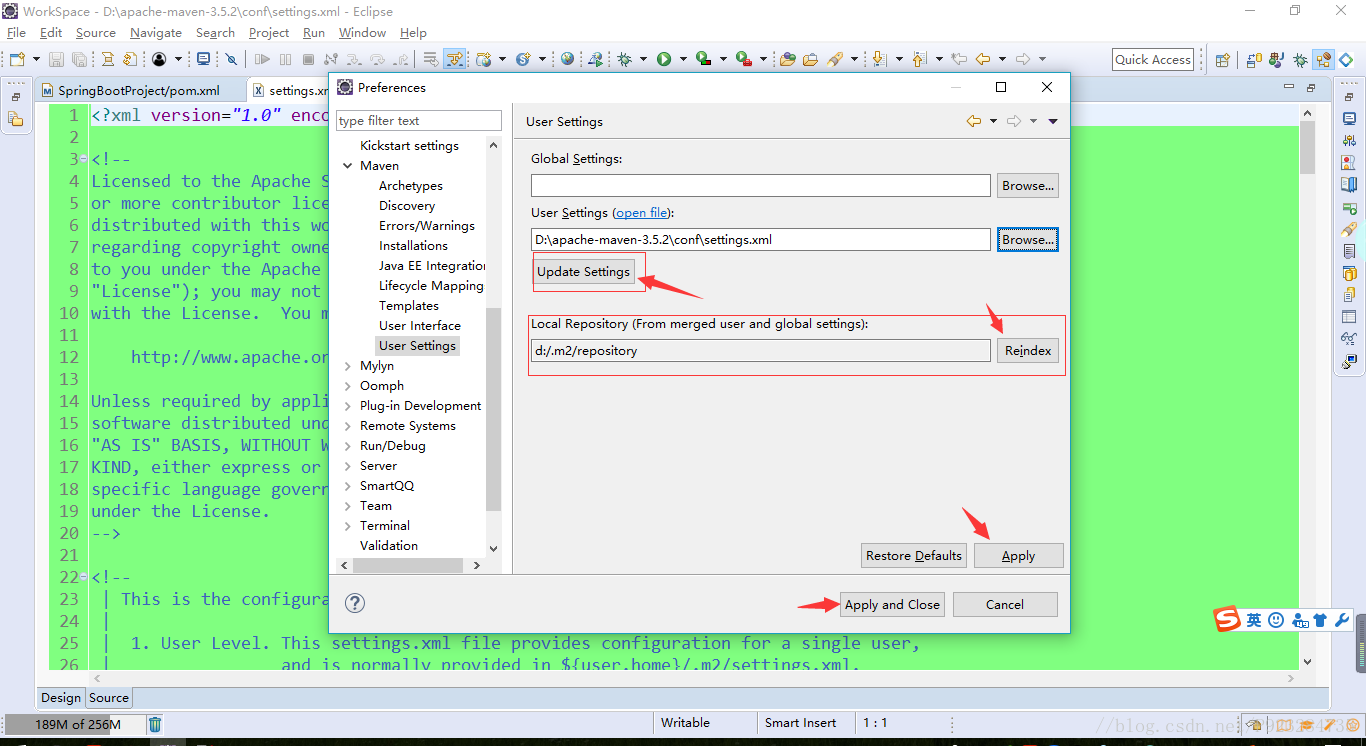1366x746 pixels.
Task: Click Browse next to Global Settings
Action: [x=1028, y=185]
